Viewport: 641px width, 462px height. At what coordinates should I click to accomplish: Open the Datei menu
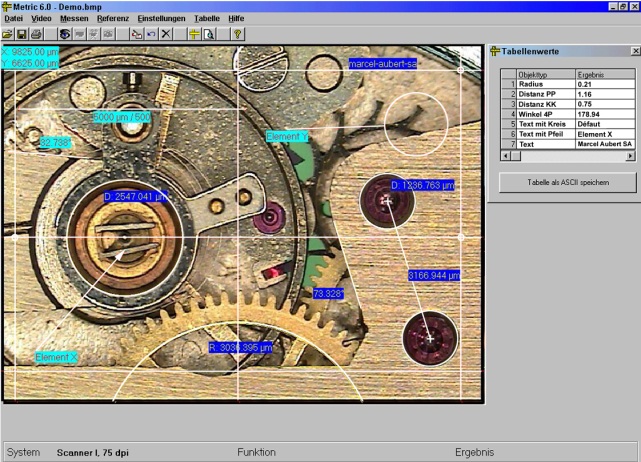[x=13, y=18]
